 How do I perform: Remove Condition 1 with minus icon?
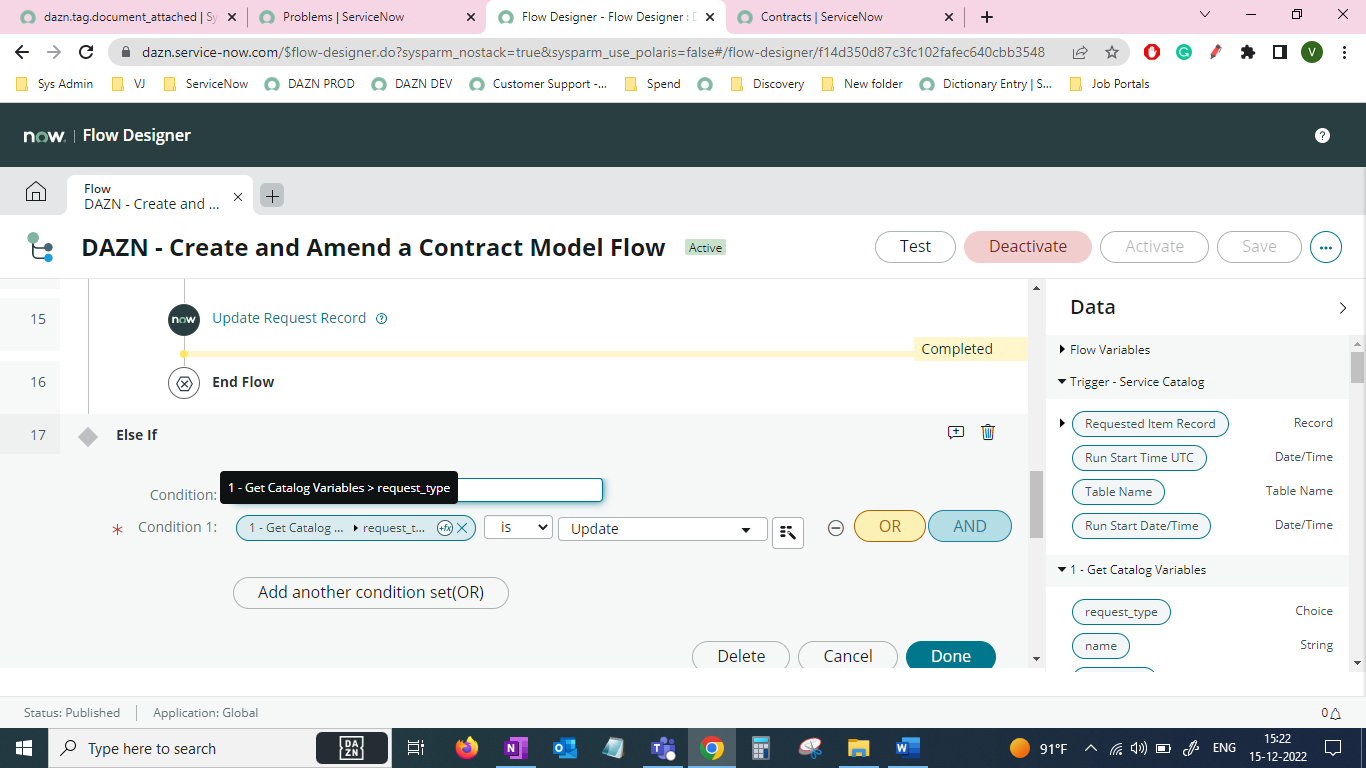click(x=836, y=528)
